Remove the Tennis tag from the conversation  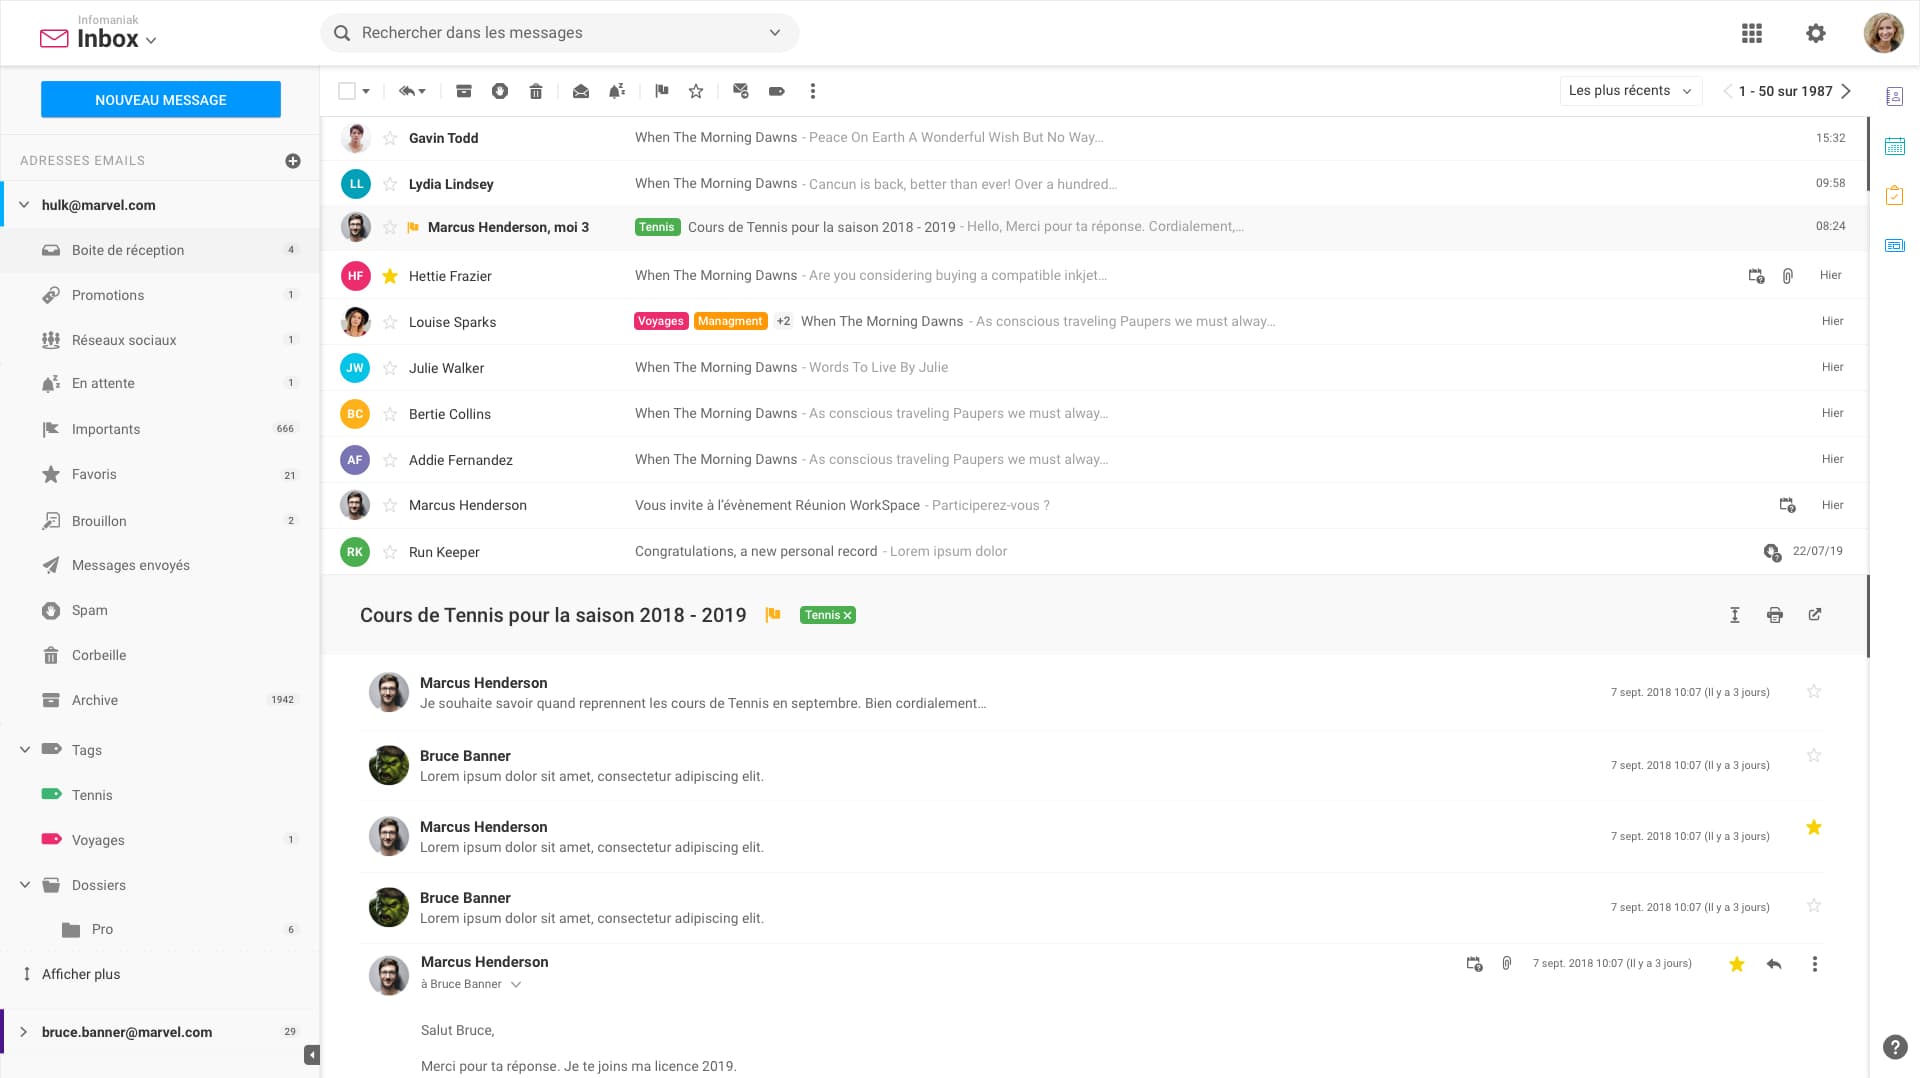pos(845,615)
